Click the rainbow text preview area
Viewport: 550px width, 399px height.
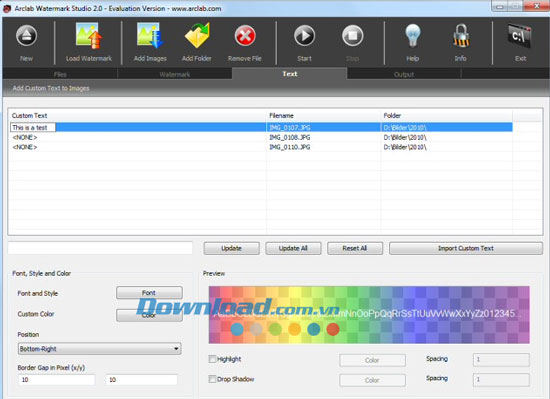click(369, 315)
